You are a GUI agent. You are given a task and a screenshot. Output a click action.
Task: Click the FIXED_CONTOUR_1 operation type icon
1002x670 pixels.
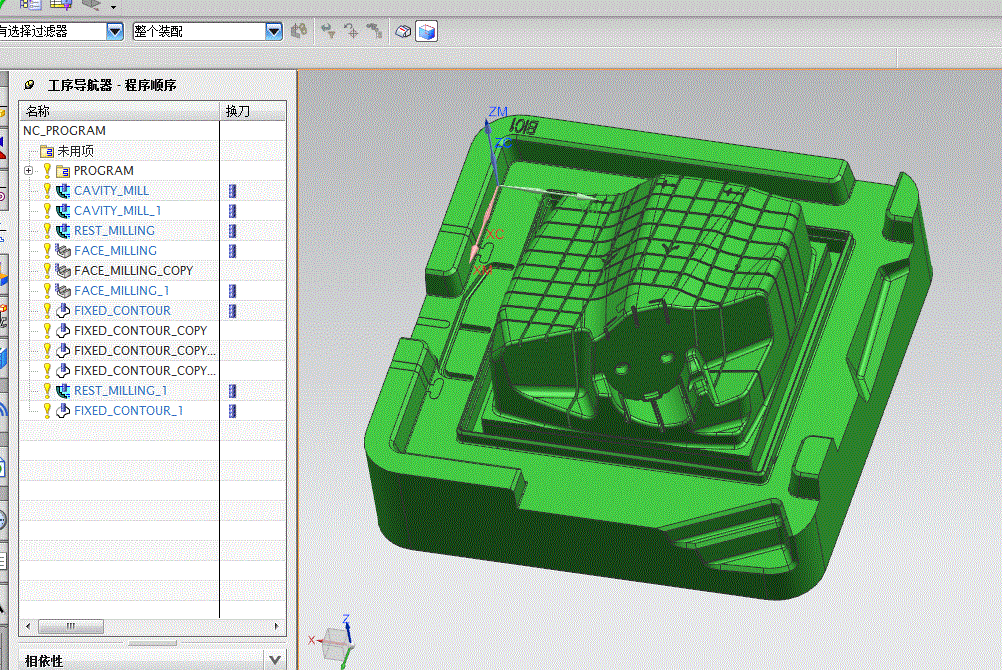(x=63, y=410)
